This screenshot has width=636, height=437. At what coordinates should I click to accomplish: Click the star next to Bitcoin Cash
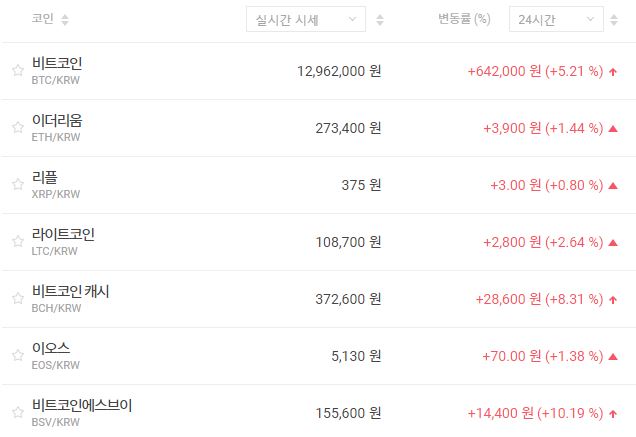pyautogui.click(x=17, y=298)
